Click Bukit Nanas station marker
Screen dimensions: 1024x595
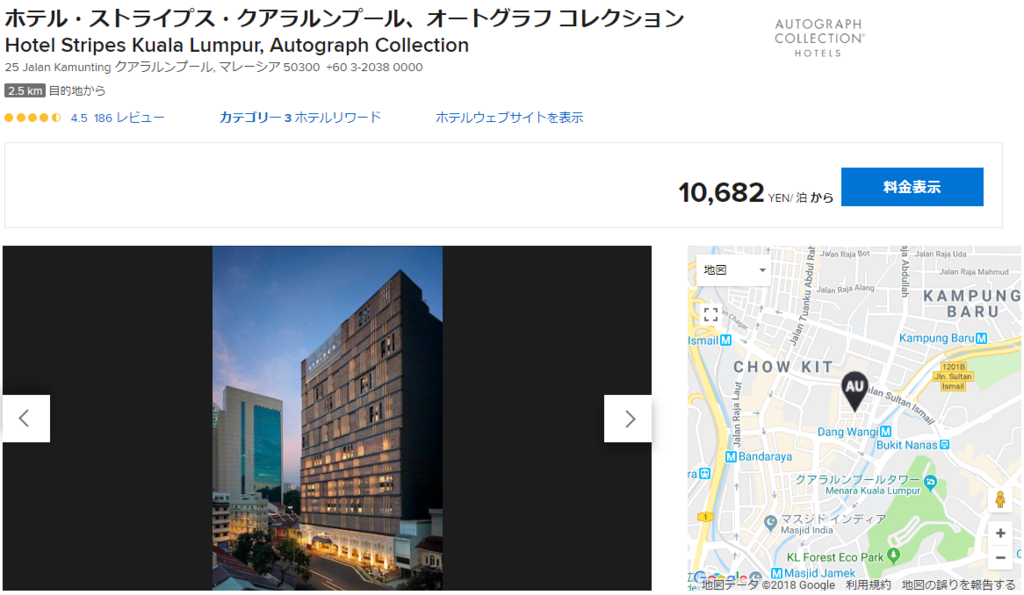(944, 445)
